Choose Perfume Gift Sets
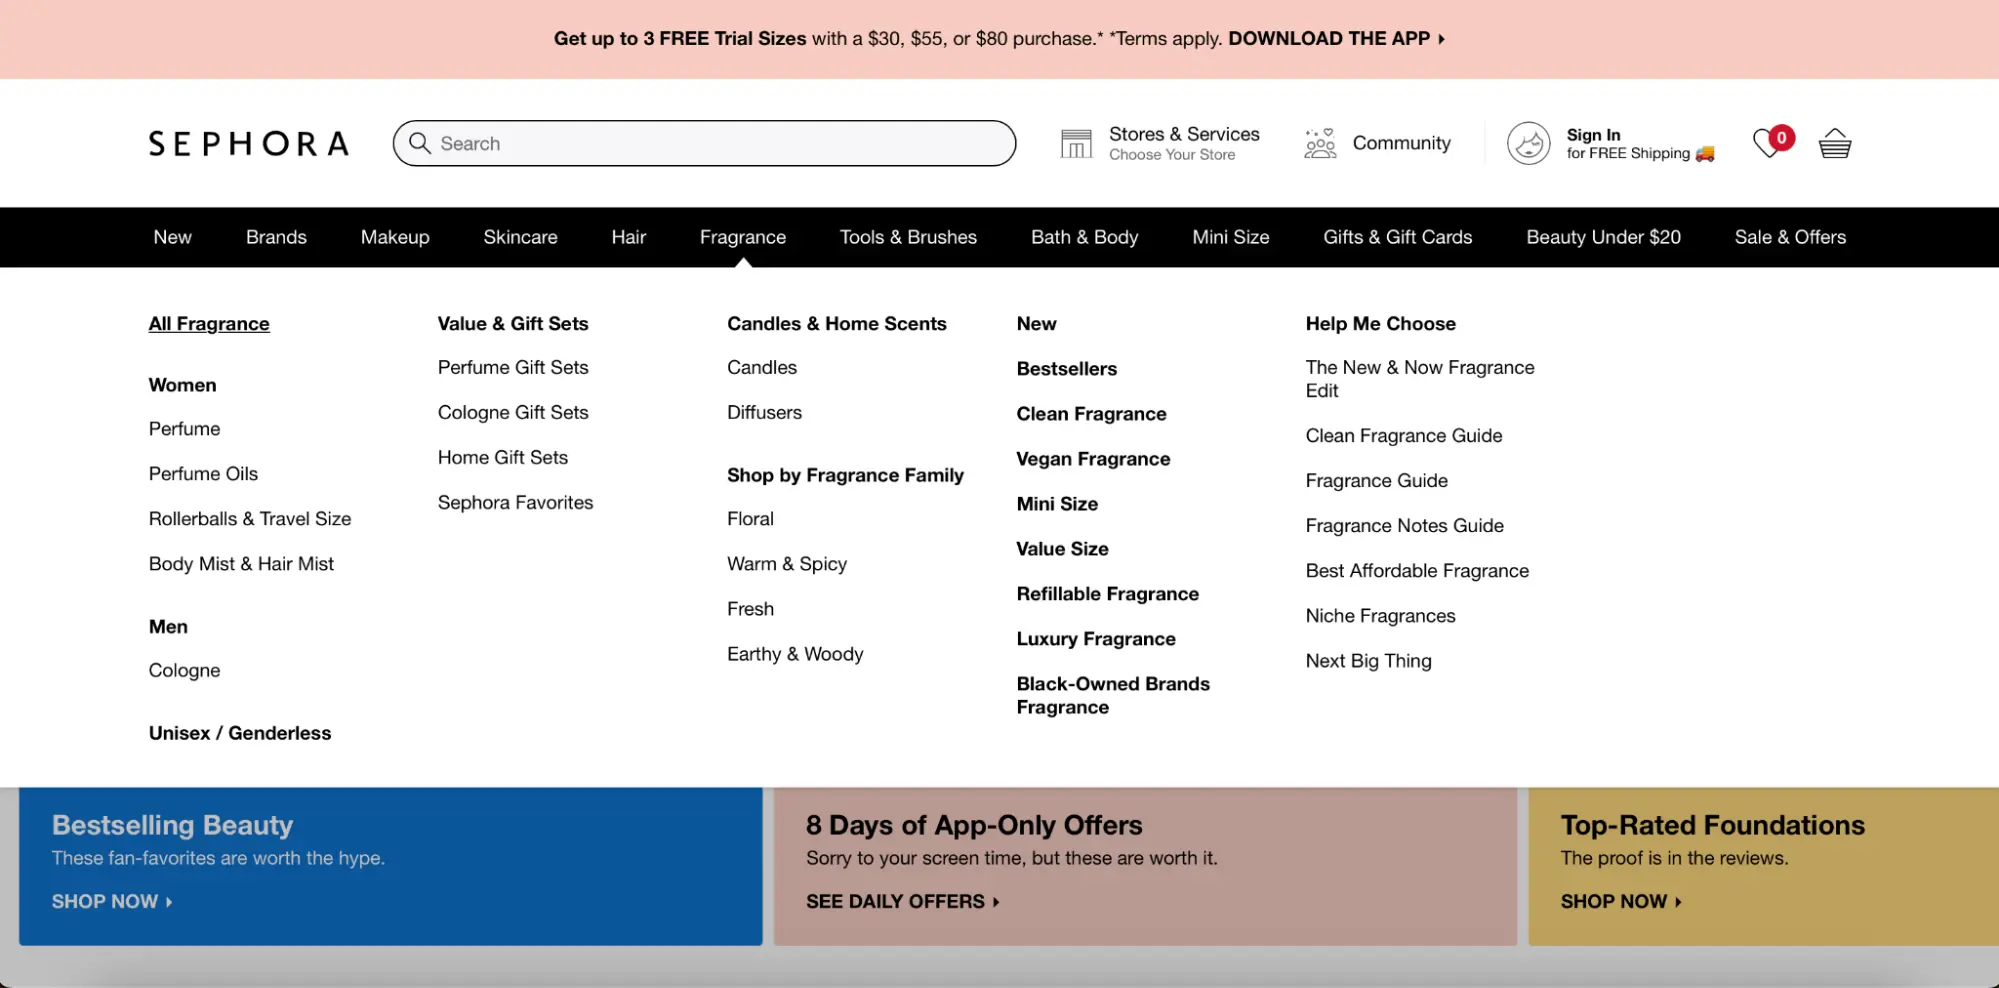 (x=513, y=368)
